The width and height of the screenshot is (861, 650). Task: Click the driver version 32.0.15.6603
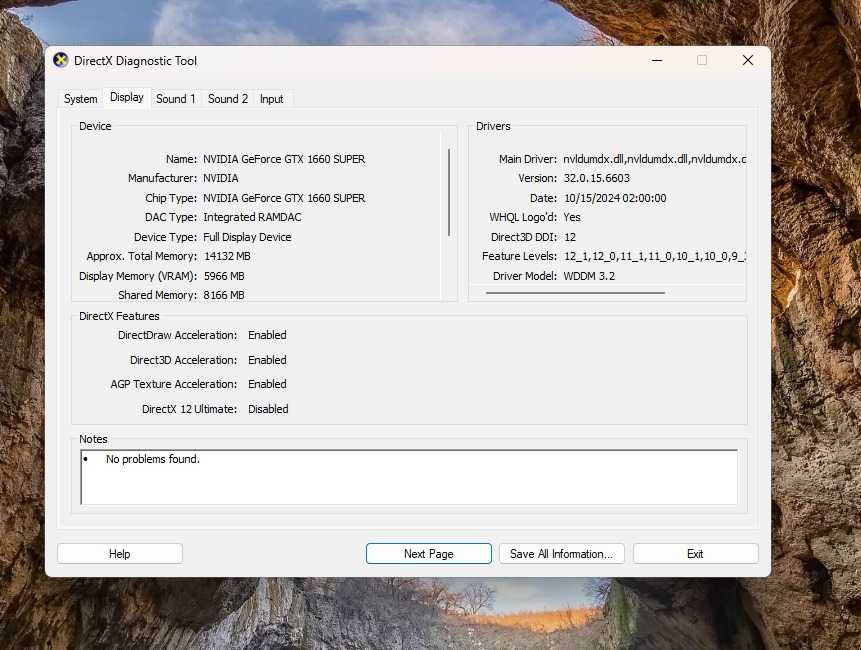596,178
